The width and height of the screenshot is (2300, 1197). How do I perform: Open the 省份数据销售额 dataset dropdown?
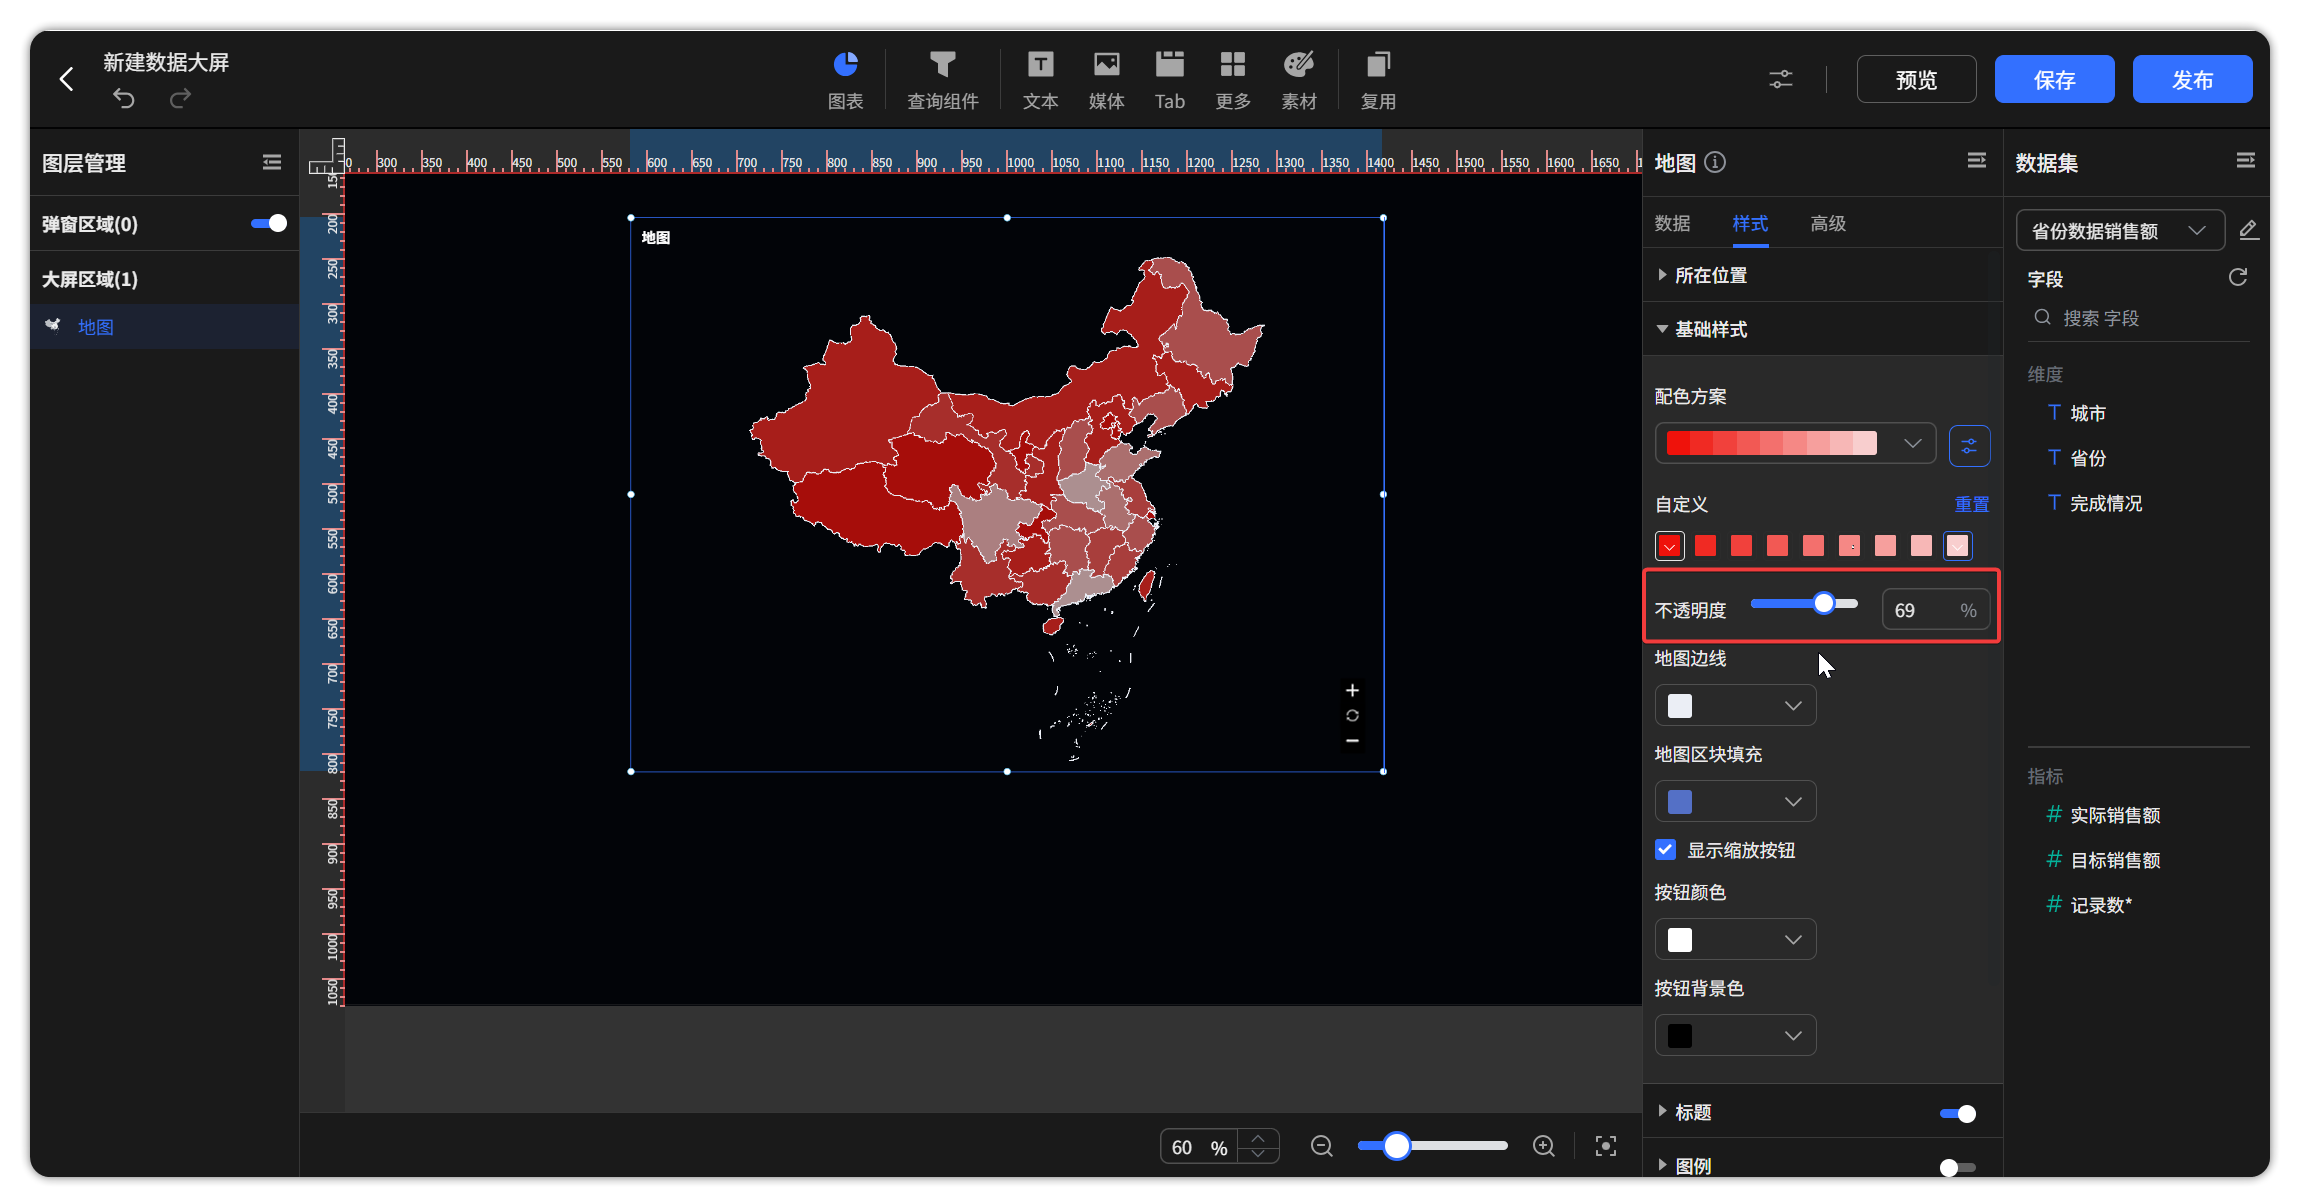point(2120,230)
